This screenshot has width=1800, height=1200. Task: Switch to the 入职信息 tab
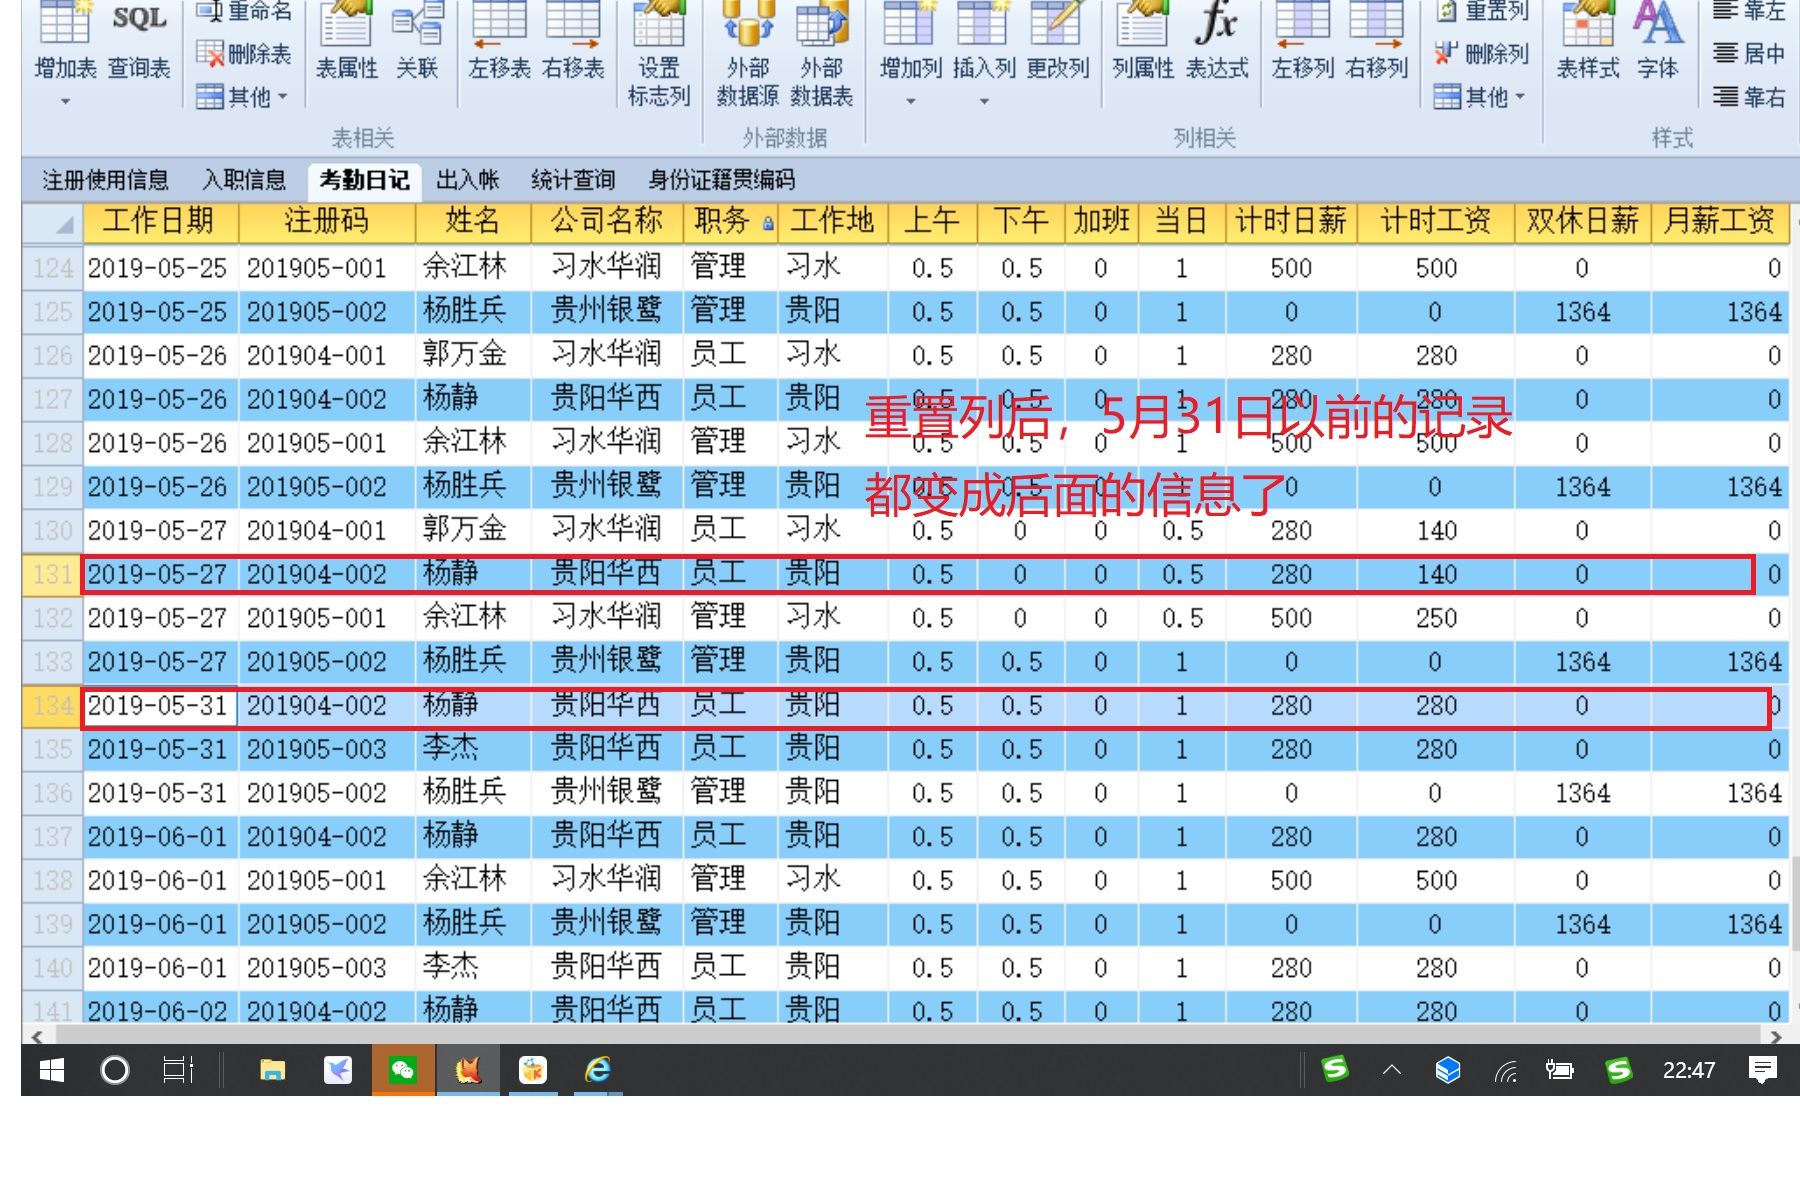click(x=244, y=180)
